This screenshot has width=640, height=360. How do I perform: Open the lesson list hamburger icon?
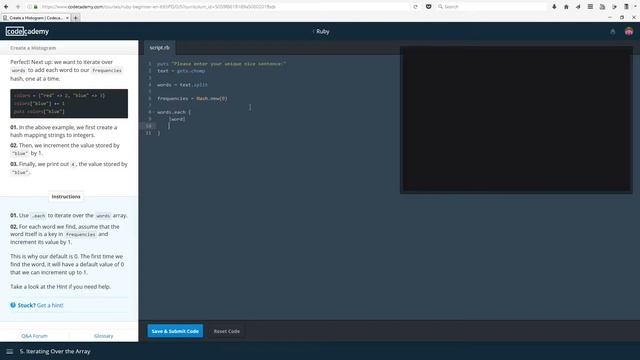point(9,351)
